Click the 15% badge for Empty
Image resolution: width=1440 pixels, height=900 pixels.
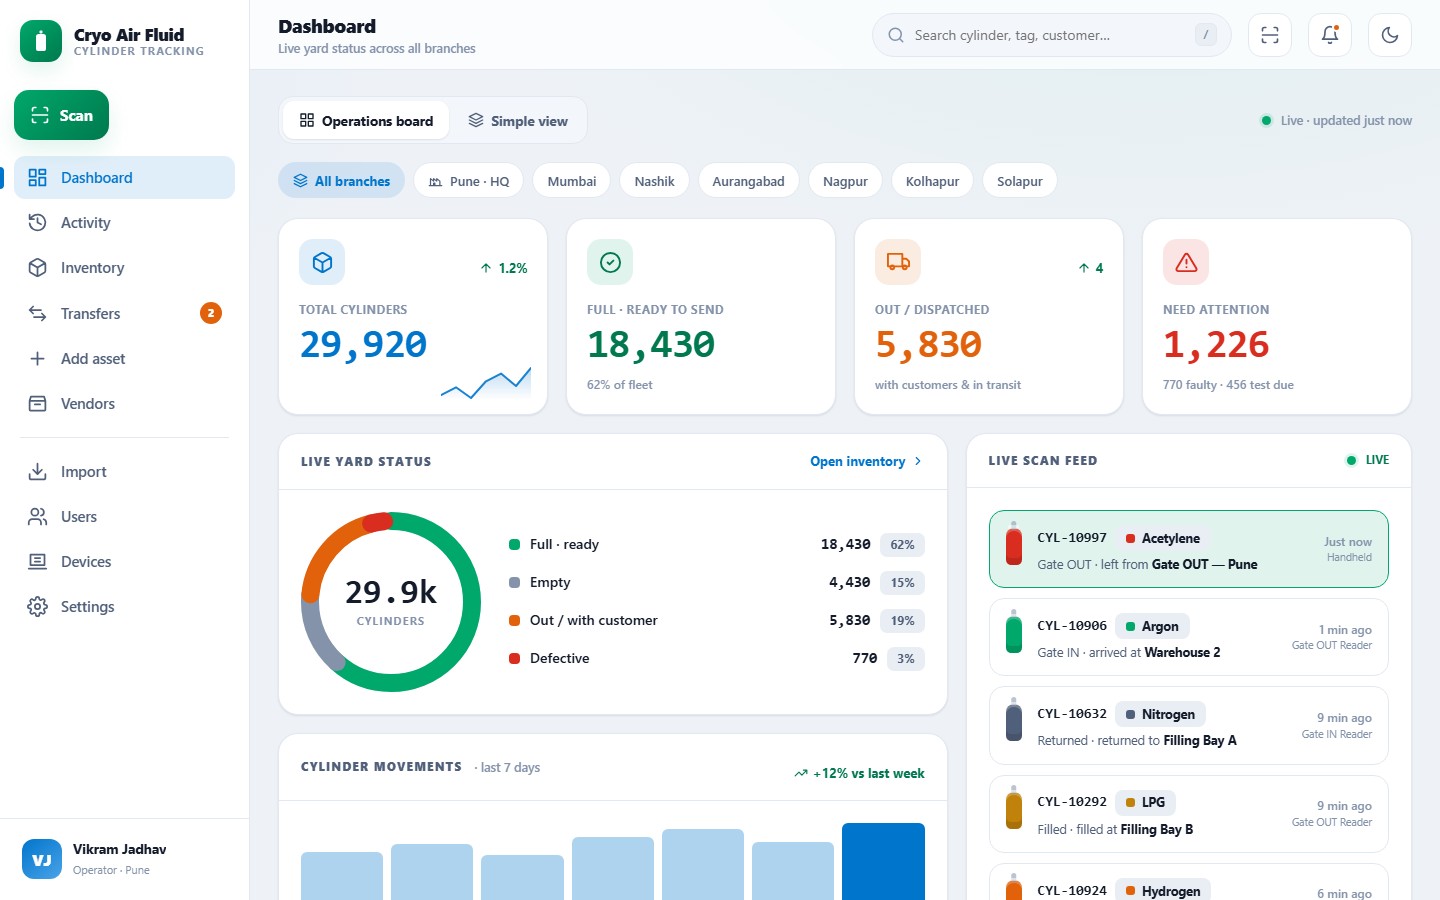902,583
